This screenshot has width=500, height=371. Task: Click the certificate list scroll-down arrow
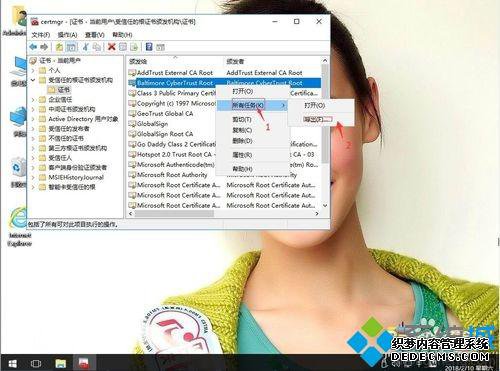(x=325, y=206)
